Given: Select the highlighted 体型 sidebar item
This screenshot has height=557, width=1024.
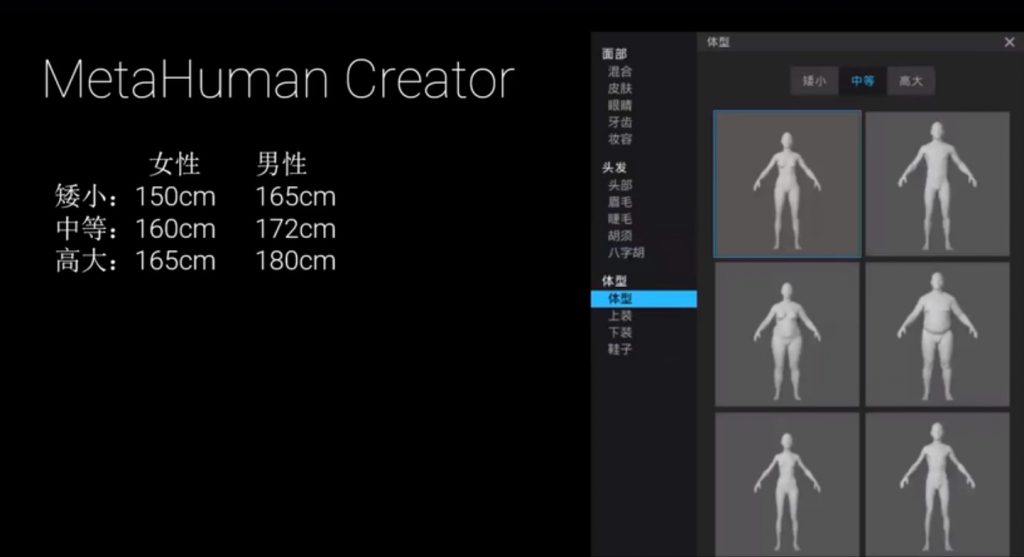Looking at the screenshot, I should click(x=643, y=299).
